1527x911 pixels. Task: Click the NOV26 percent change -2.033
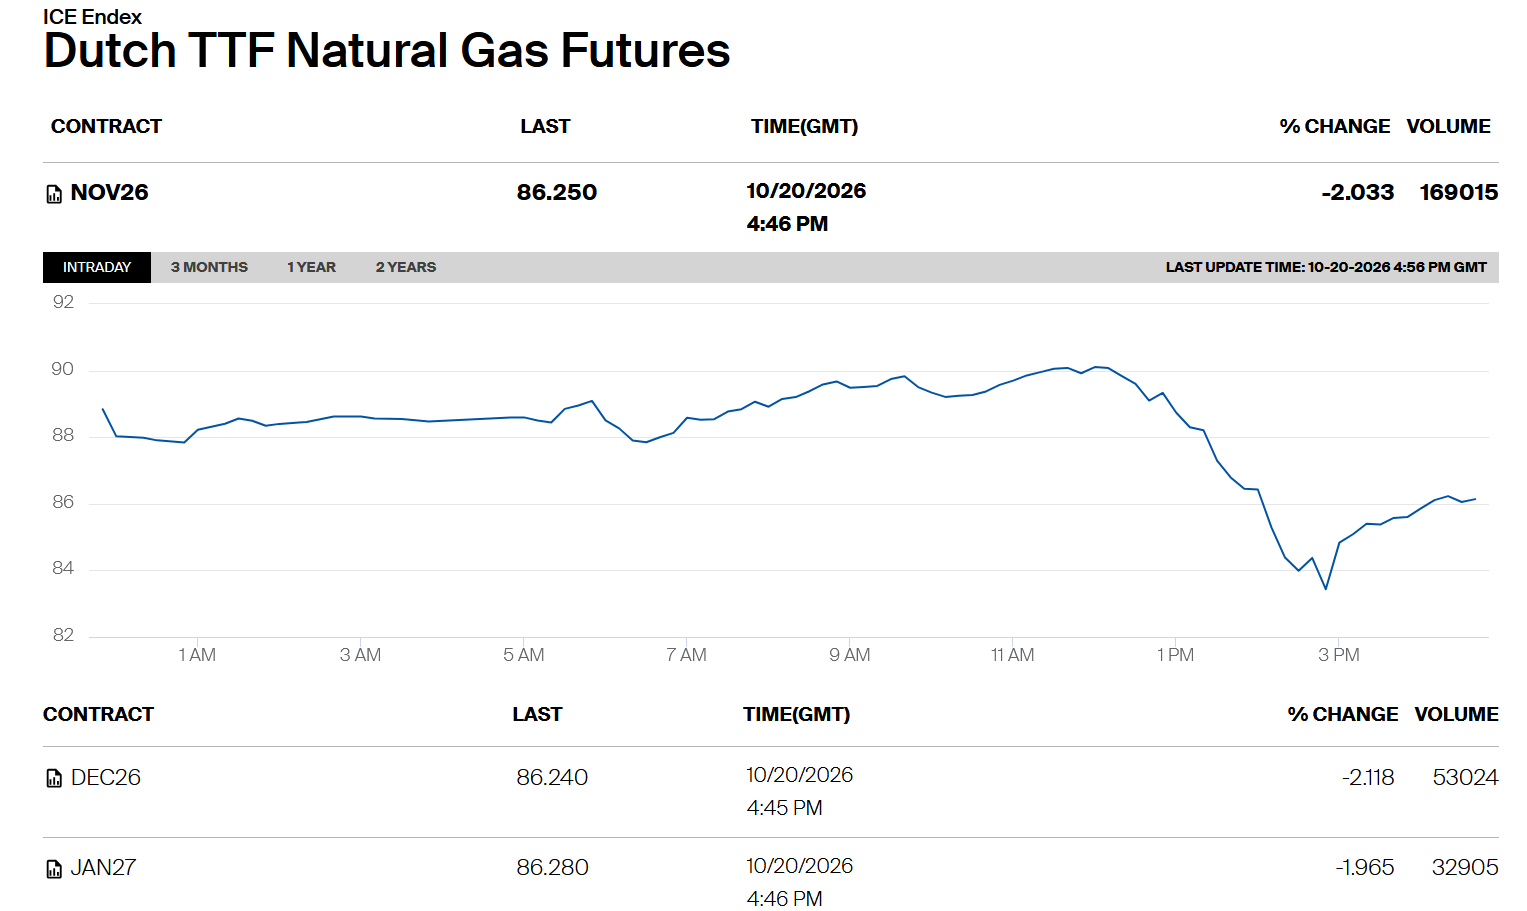(x=1358, y=192)
